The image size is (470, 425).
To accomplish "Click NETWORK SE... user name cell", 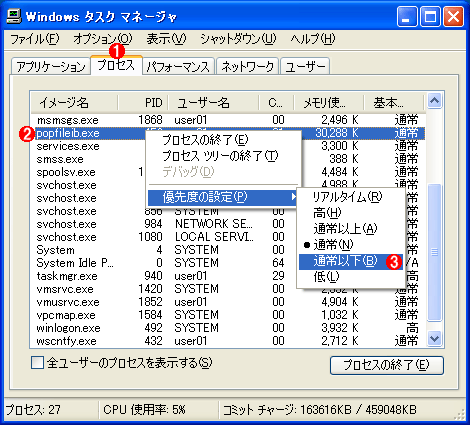I will (x=214, y=224).
